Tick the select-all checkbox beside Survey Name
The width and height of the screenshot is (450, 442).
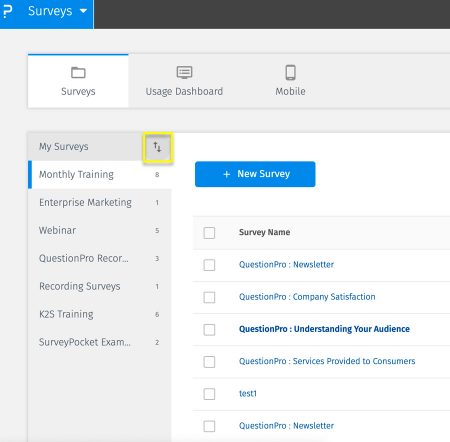click(x=209, y=233)
